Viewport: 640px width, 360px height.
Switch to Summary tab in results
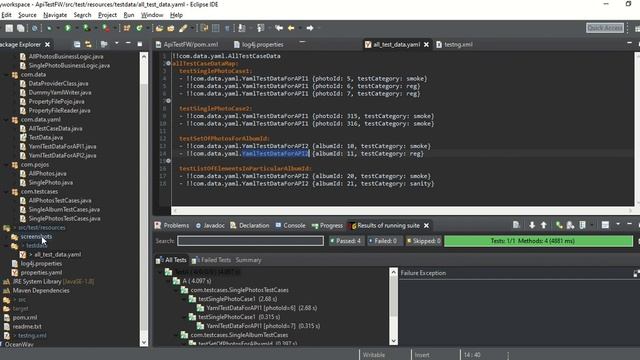(248, 260)
